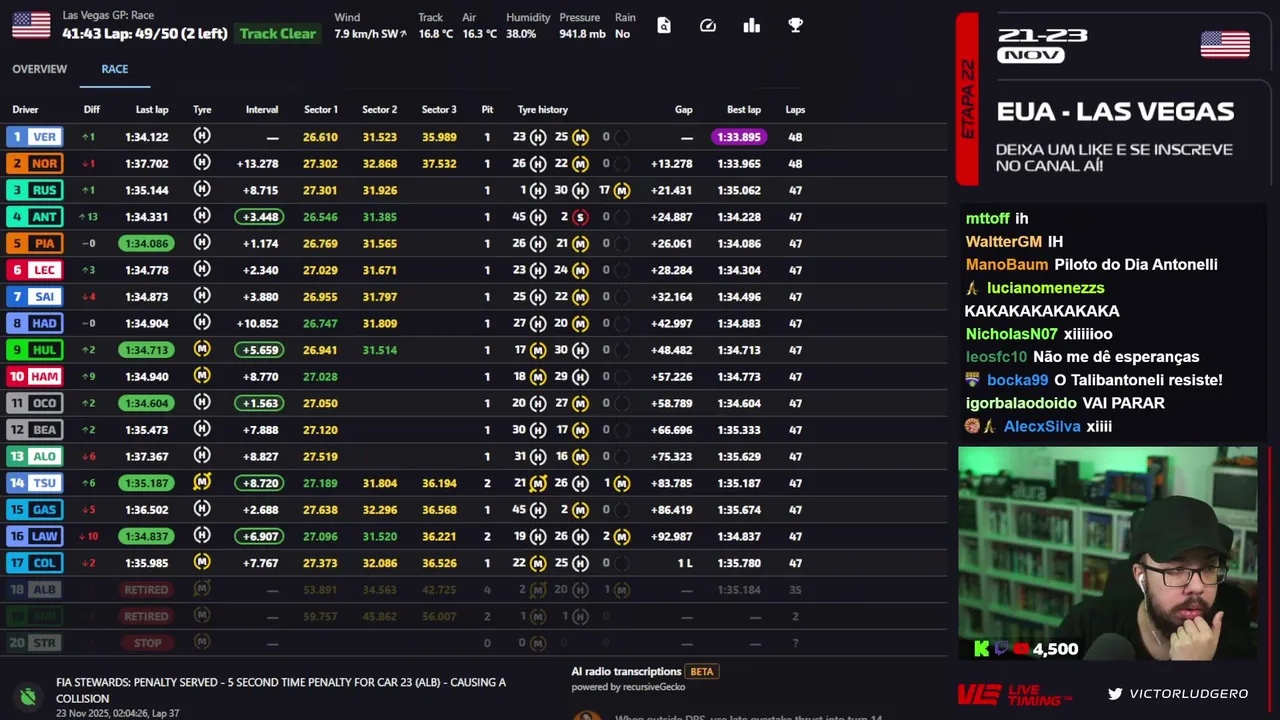Screen dimensions: 1280x720
Task: Switch to the OVERVIEW tab
Action: (x=39, y=69)
